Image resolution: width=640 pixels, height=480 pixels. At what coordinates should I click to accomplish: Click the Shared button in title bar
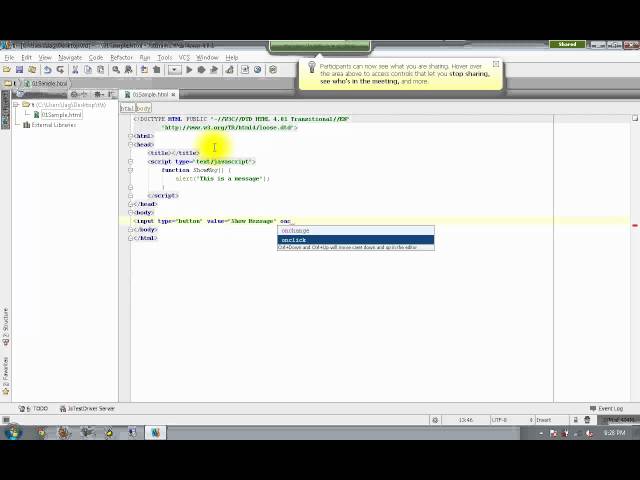point(567,44)
